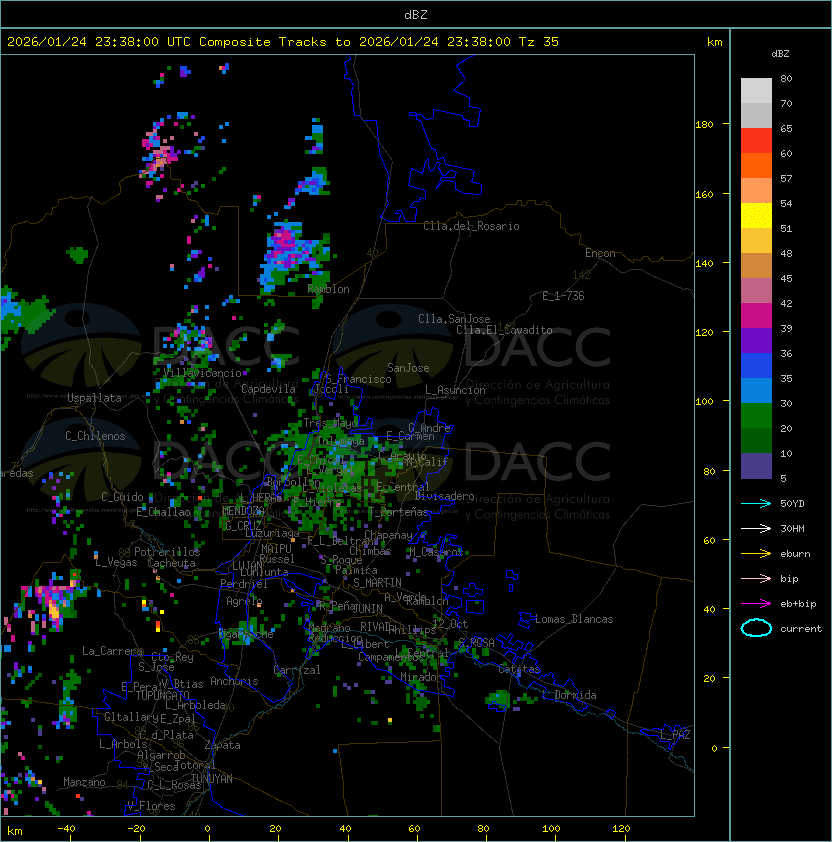Select the red swatch between 65 and 60 dBZ

point(756,141)
